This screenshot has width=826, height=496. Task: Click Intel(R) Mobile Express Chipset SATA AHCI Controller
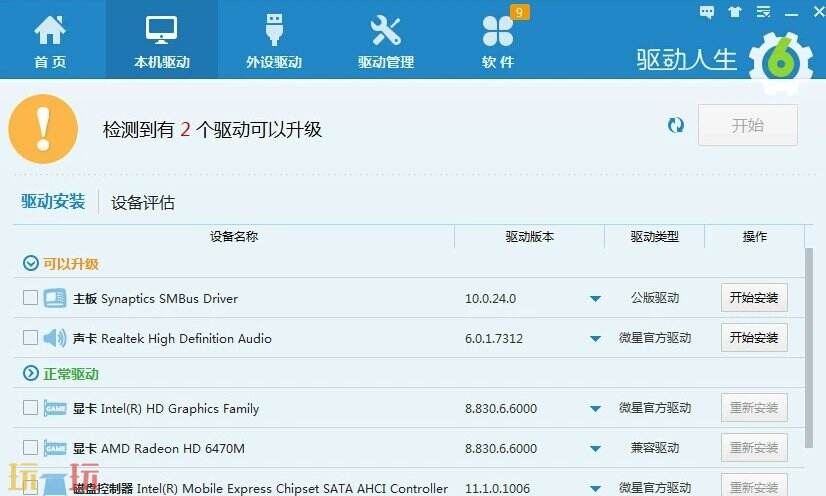[x=292, y=489]
